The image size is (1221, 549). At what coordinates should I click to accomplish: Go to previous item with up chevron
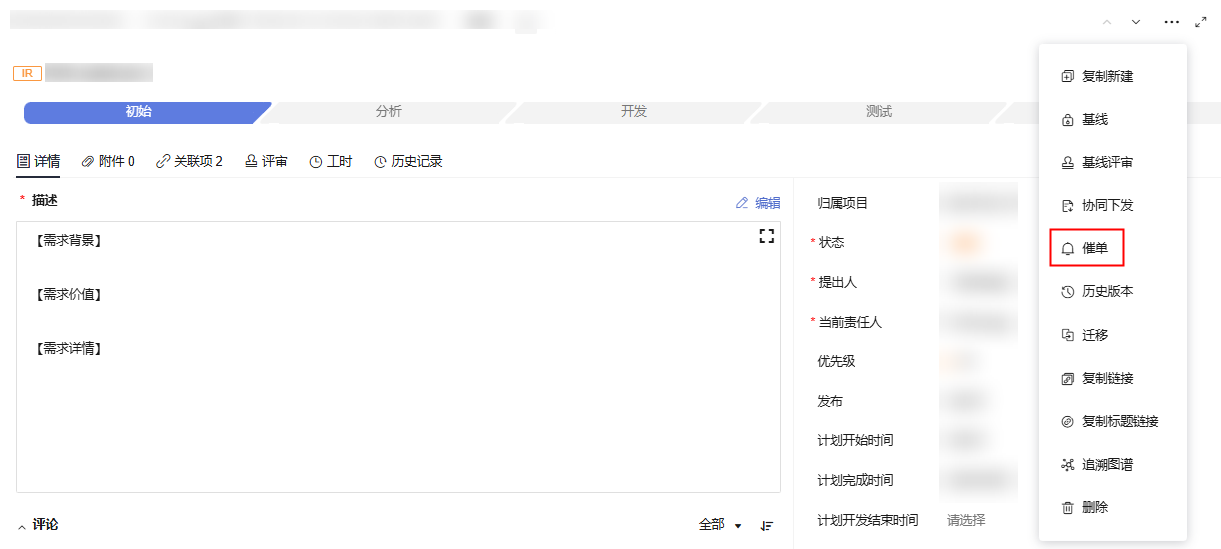pyautogui.click(x=1106, y=22)
